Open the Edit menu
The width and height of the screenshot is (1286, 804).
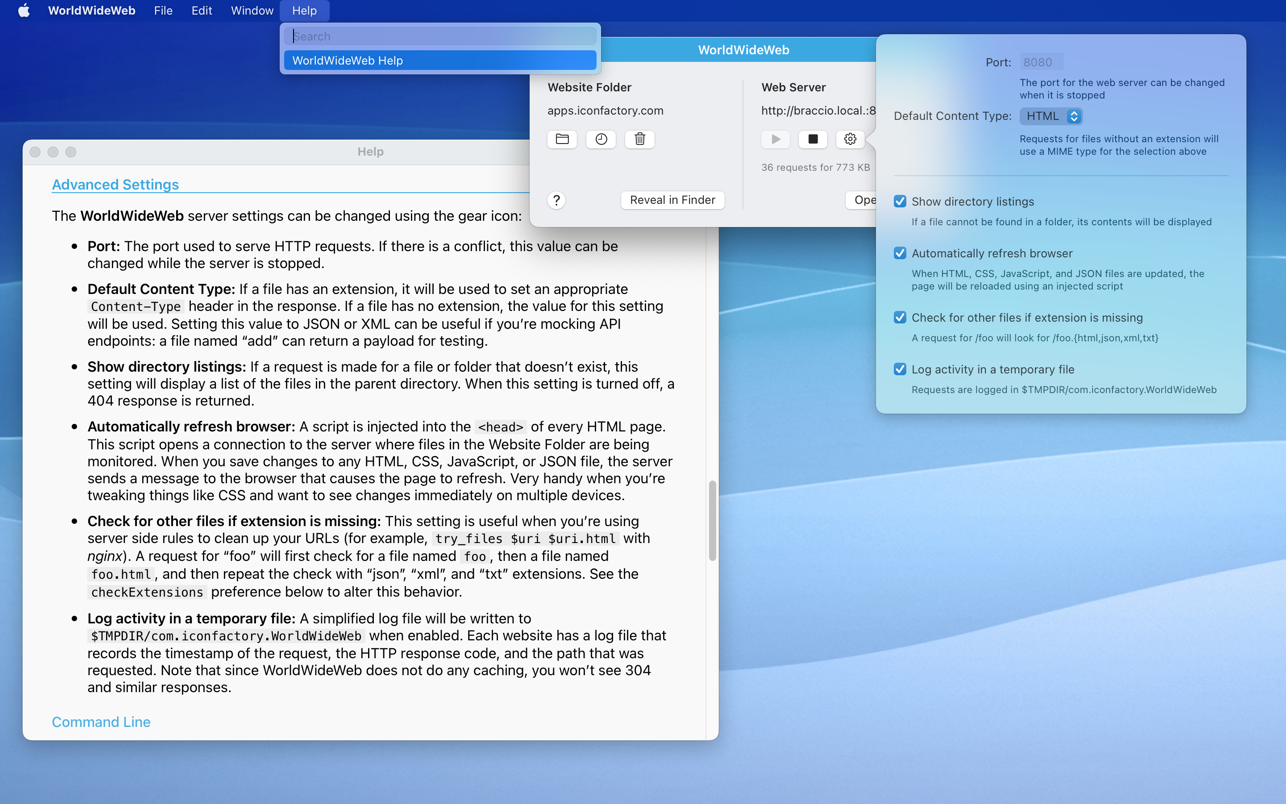tap(201, 11)
